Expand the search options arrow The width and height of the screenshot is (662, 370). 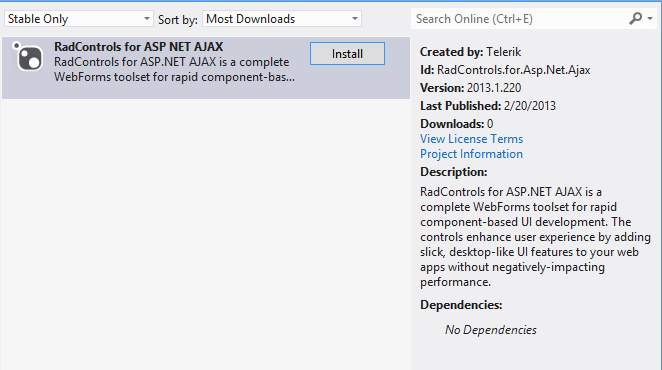tap(650, 19)
